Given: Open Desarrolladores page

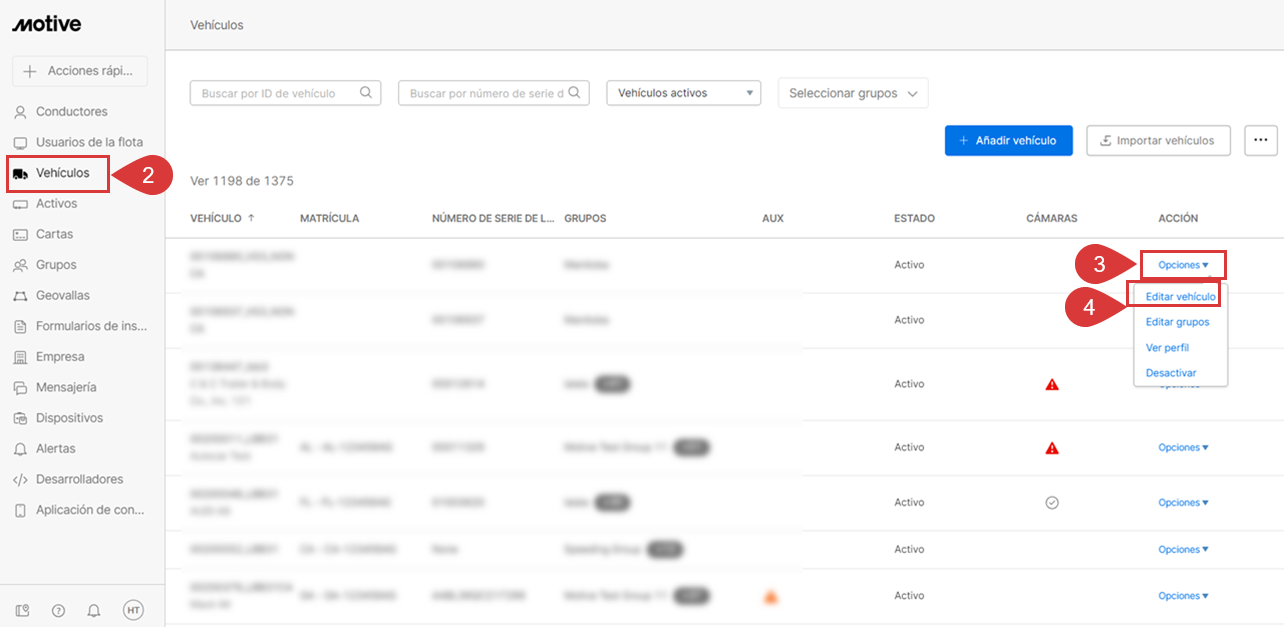Looking at the screenshot, I should (x=80, y=479).
